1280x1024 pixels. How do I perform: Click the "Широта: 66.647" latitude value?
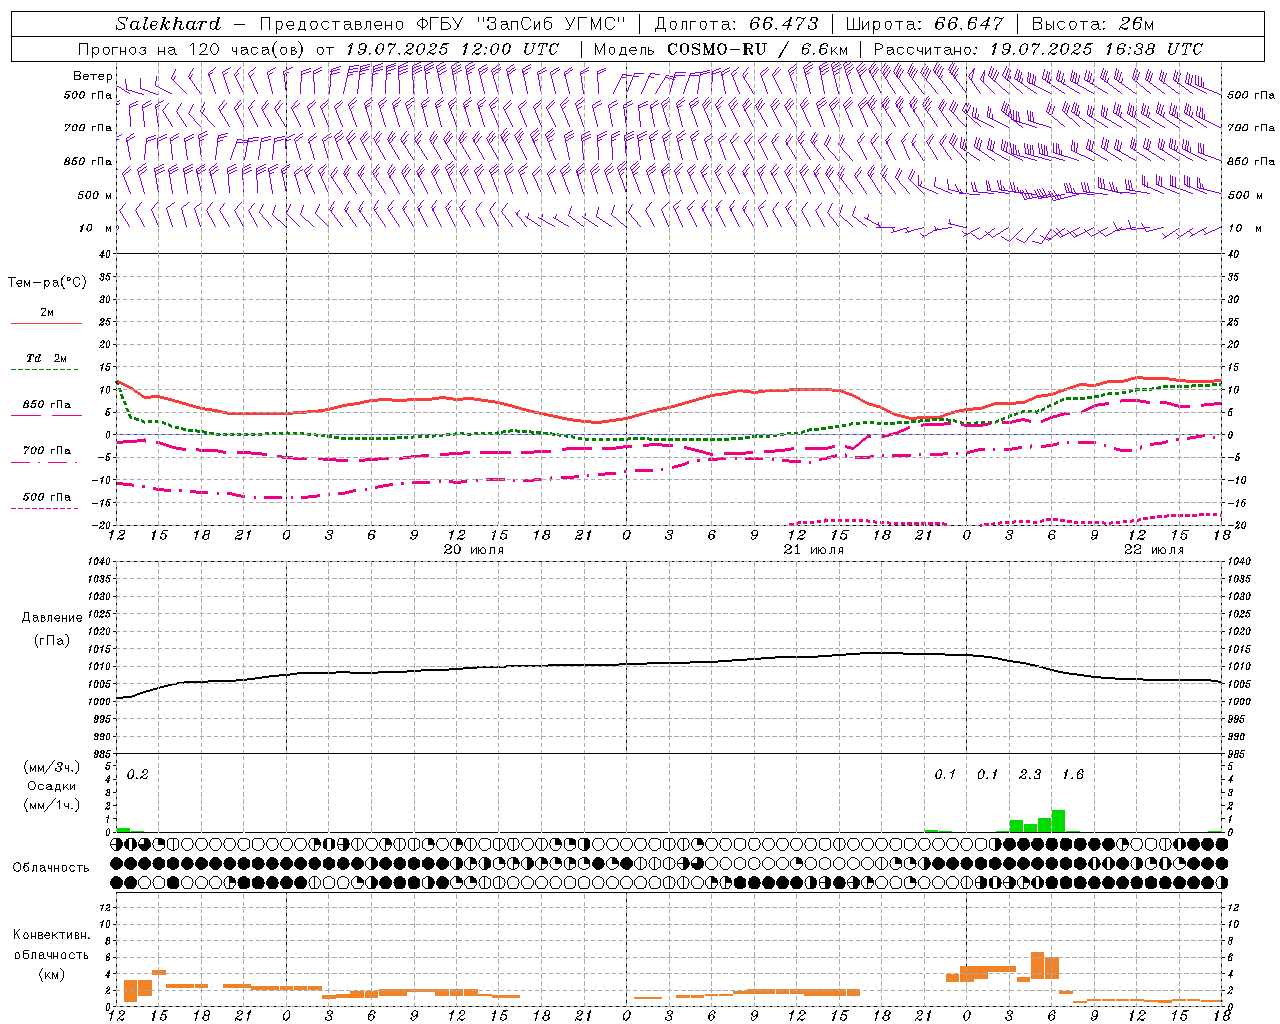924,24
